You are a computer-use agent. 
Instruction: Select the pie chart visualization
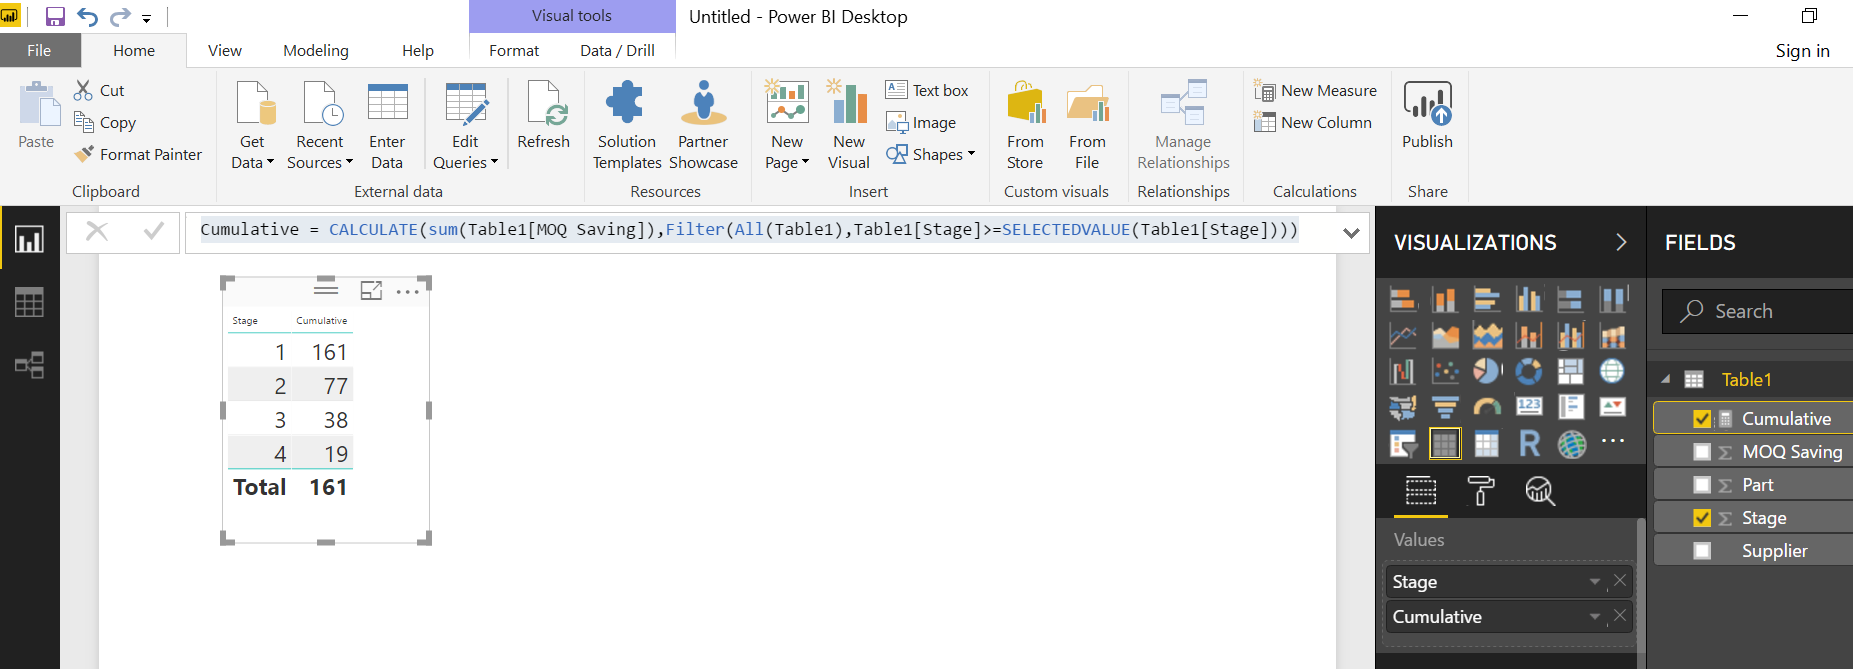coord(1487,372)
